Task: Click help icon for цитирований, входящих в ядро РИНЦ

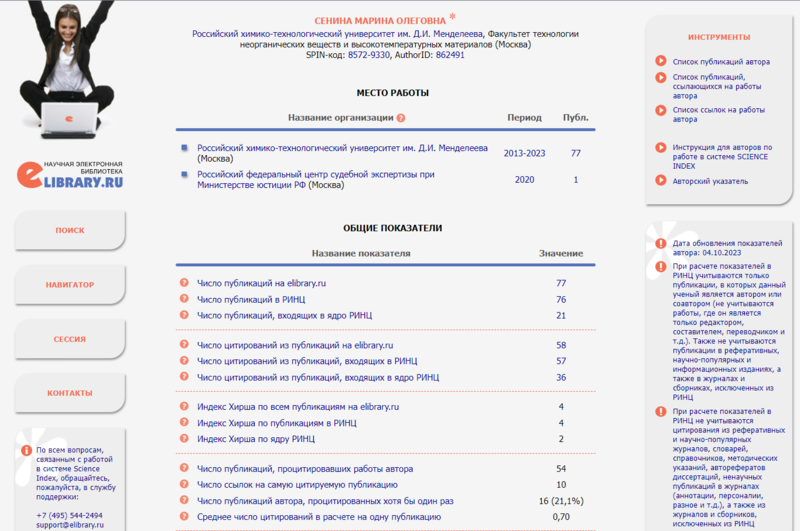Action: click(184, 376)
